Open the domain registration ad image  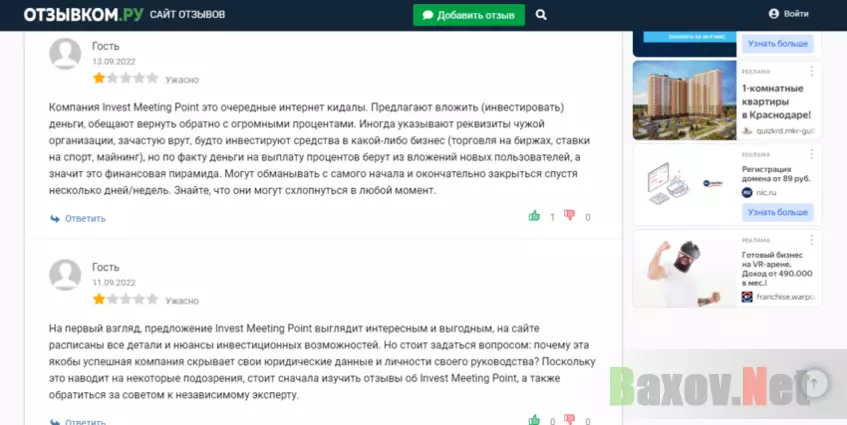[684, 184]
